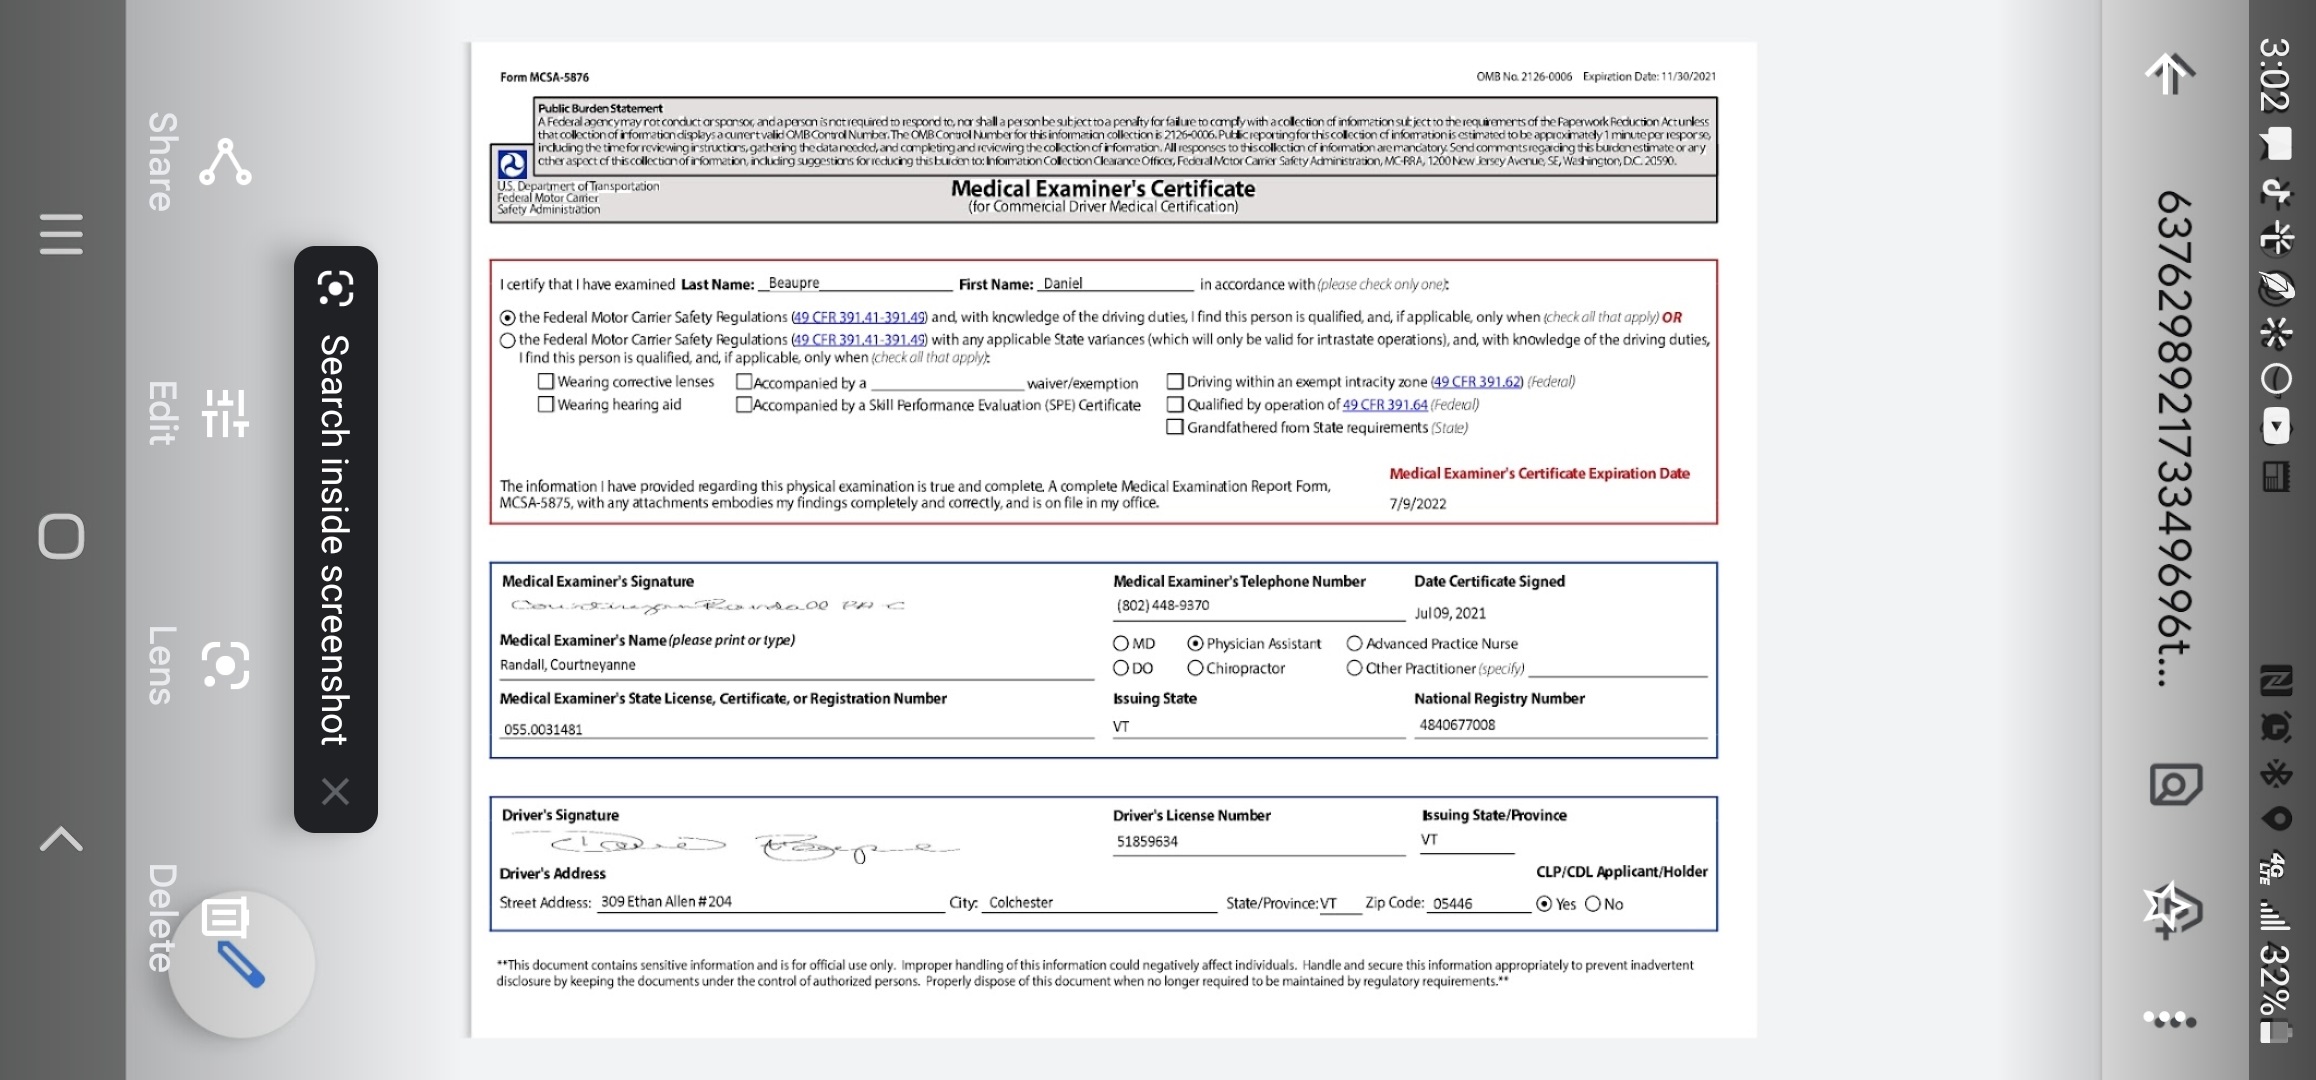Tap the Share icon
The height and width of the screenshot is (1080, 2316).
(x=225, y=163)
